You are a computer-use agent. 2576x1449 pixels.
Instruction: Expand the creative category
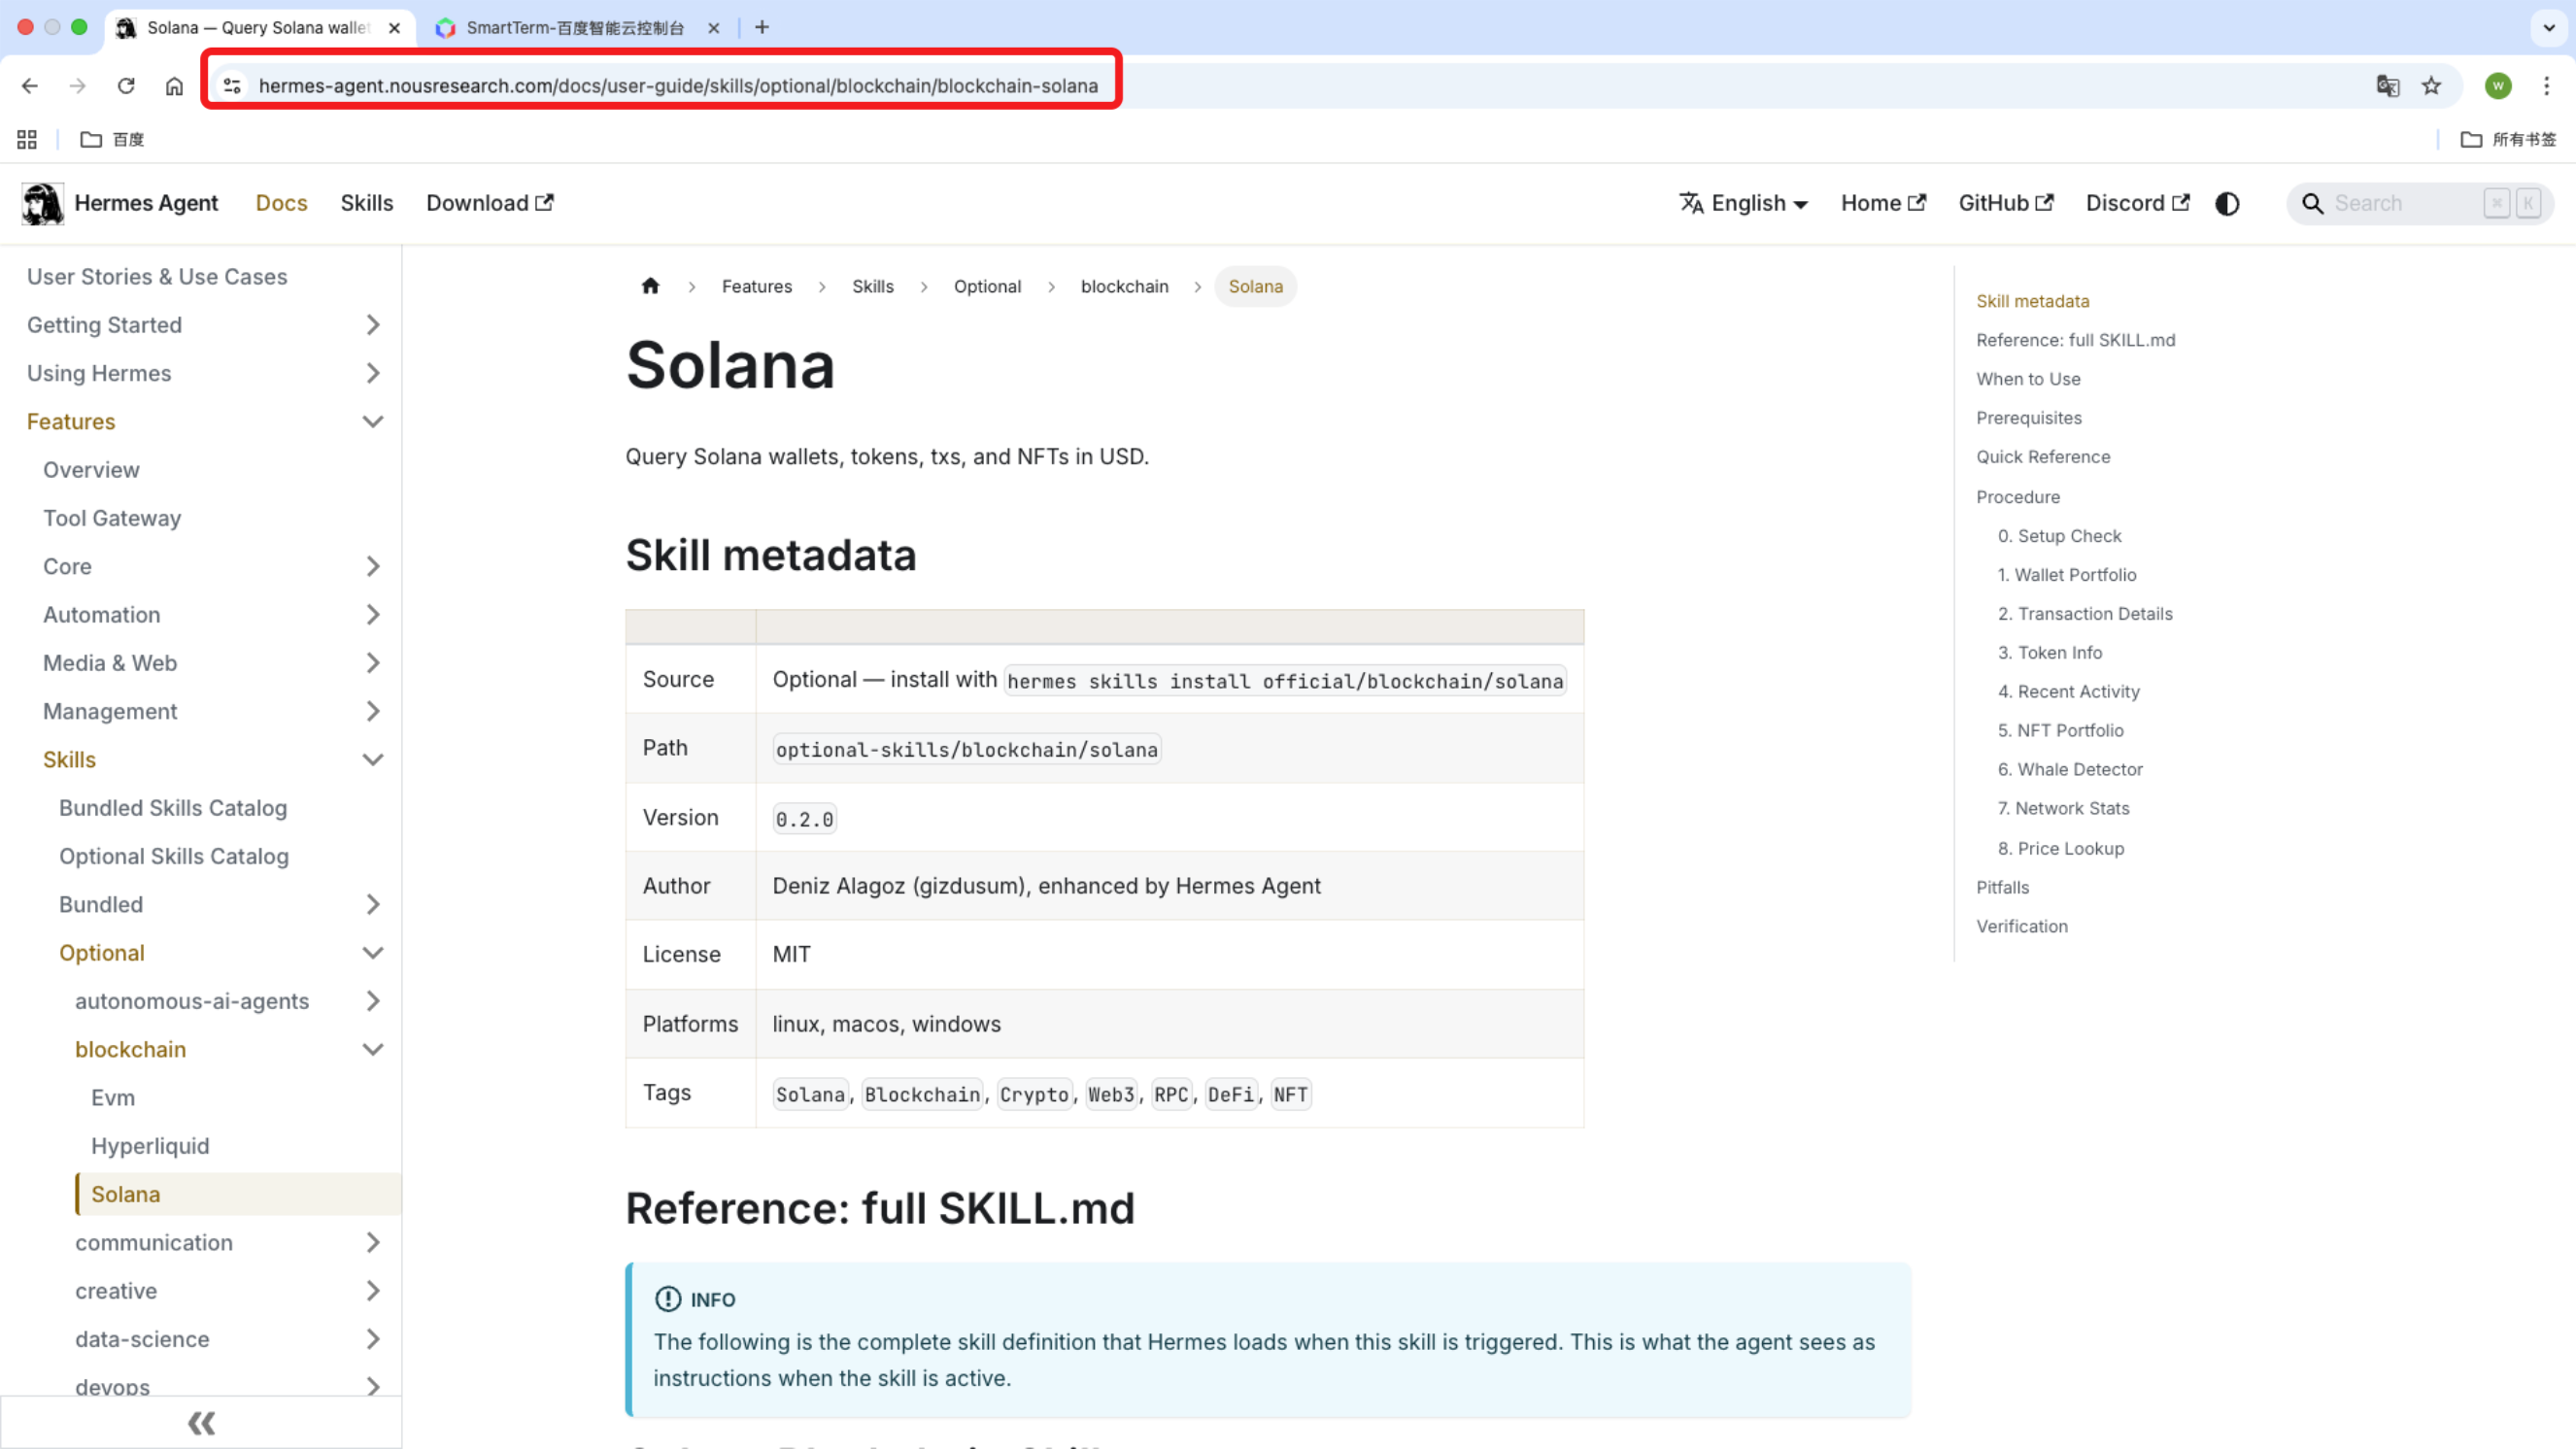click(373, 1291)
